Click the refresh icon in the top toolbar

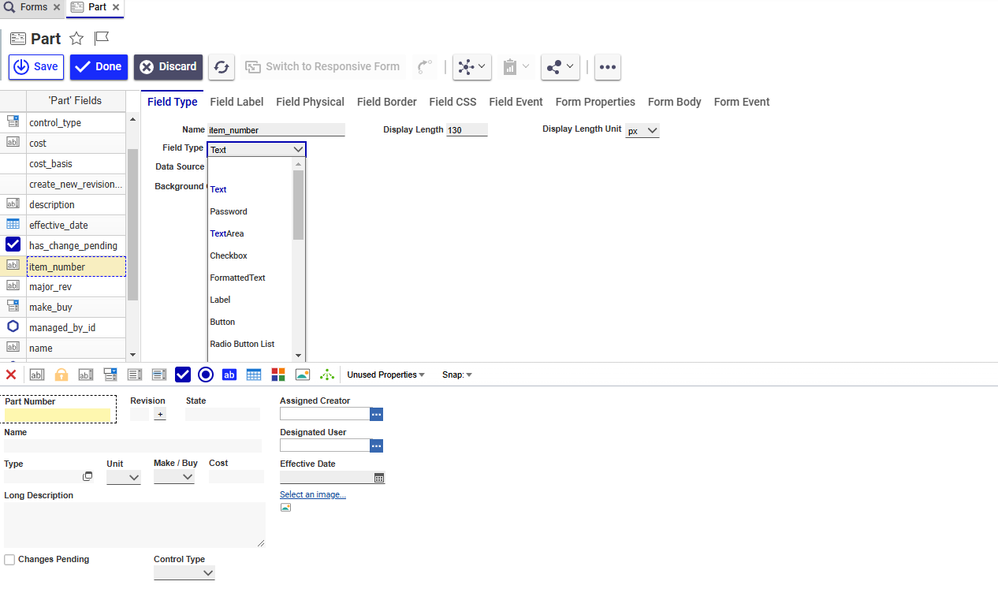(x=221, y=67)
